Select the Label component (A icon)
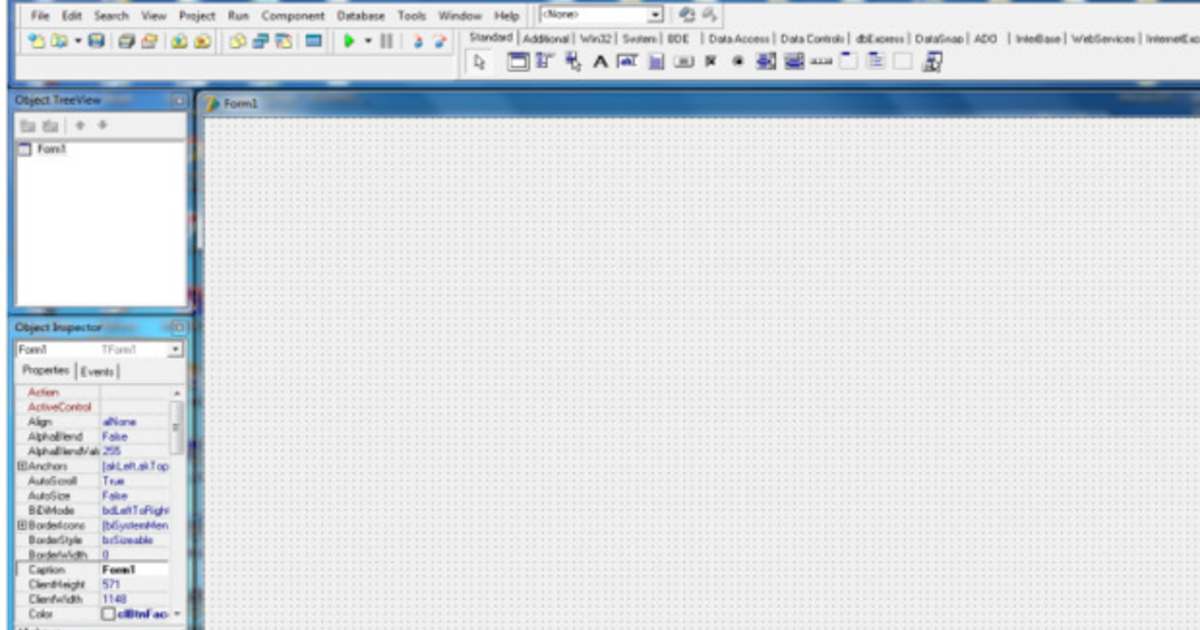1200x630 pixels. pos(600,62)
